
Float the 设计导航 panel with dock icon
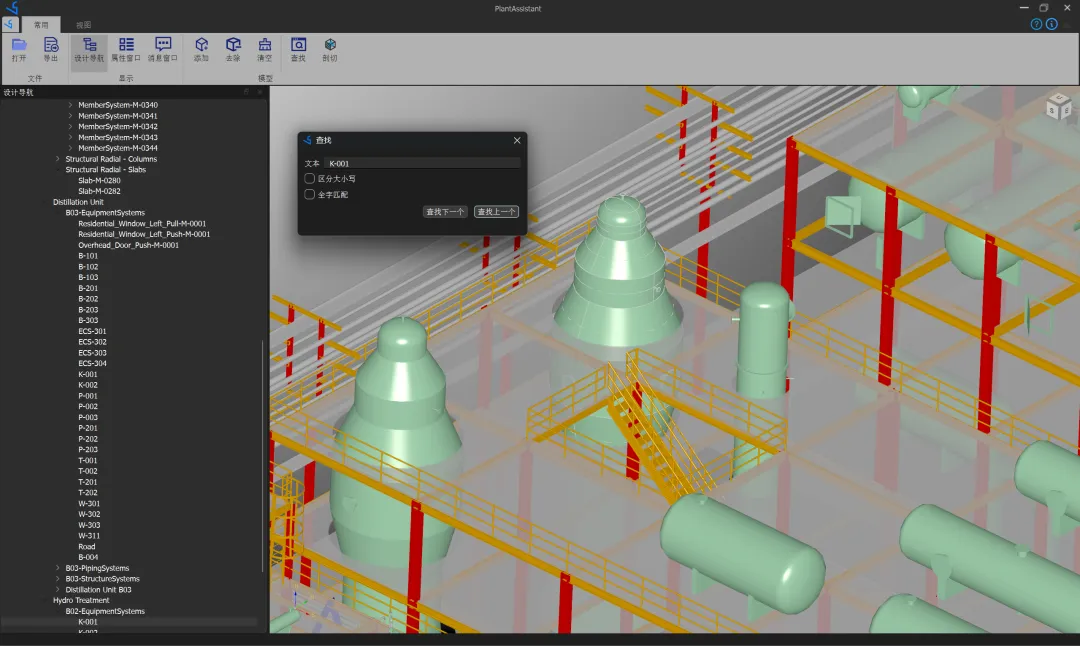(246, 92)
